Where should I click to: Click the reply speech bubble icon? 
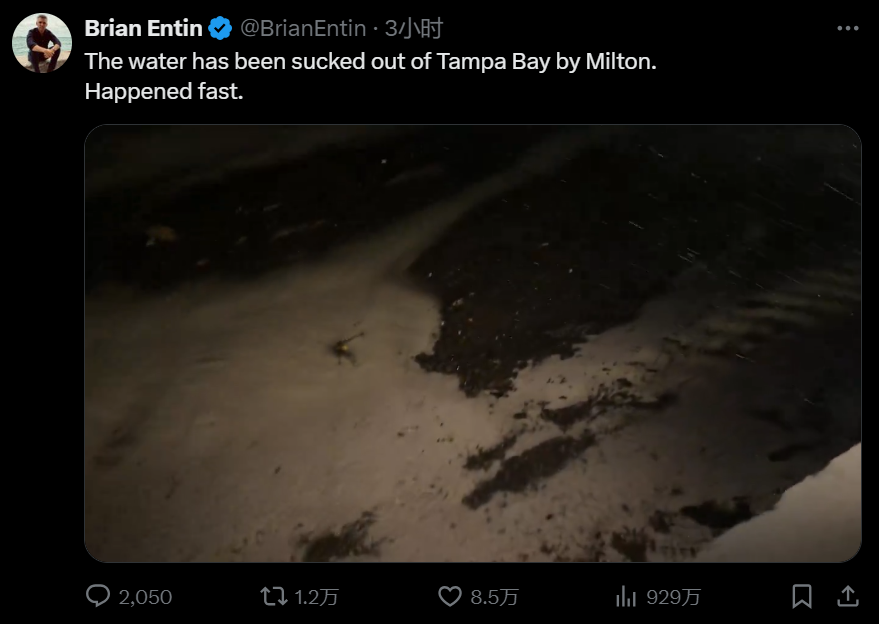[98, 596]
